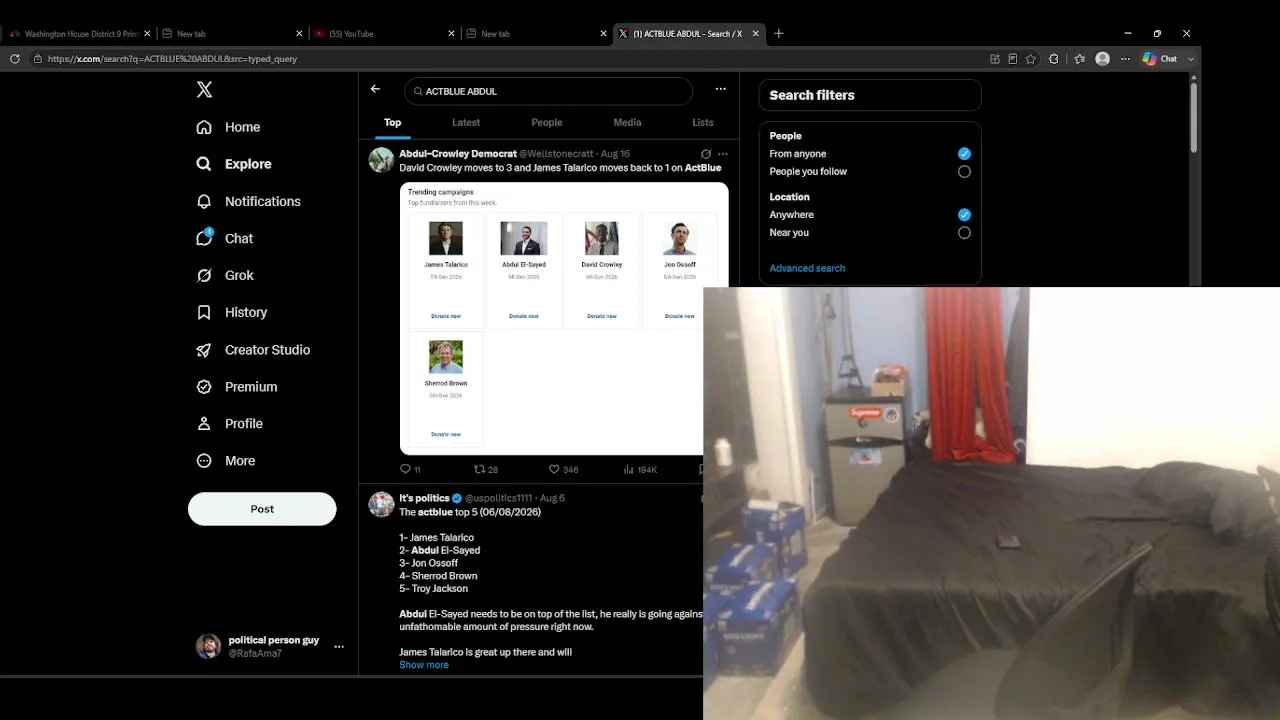Open the @Wellstonecratt profile handle
This screenshot has height=720, width=1280.
[556, 154]
